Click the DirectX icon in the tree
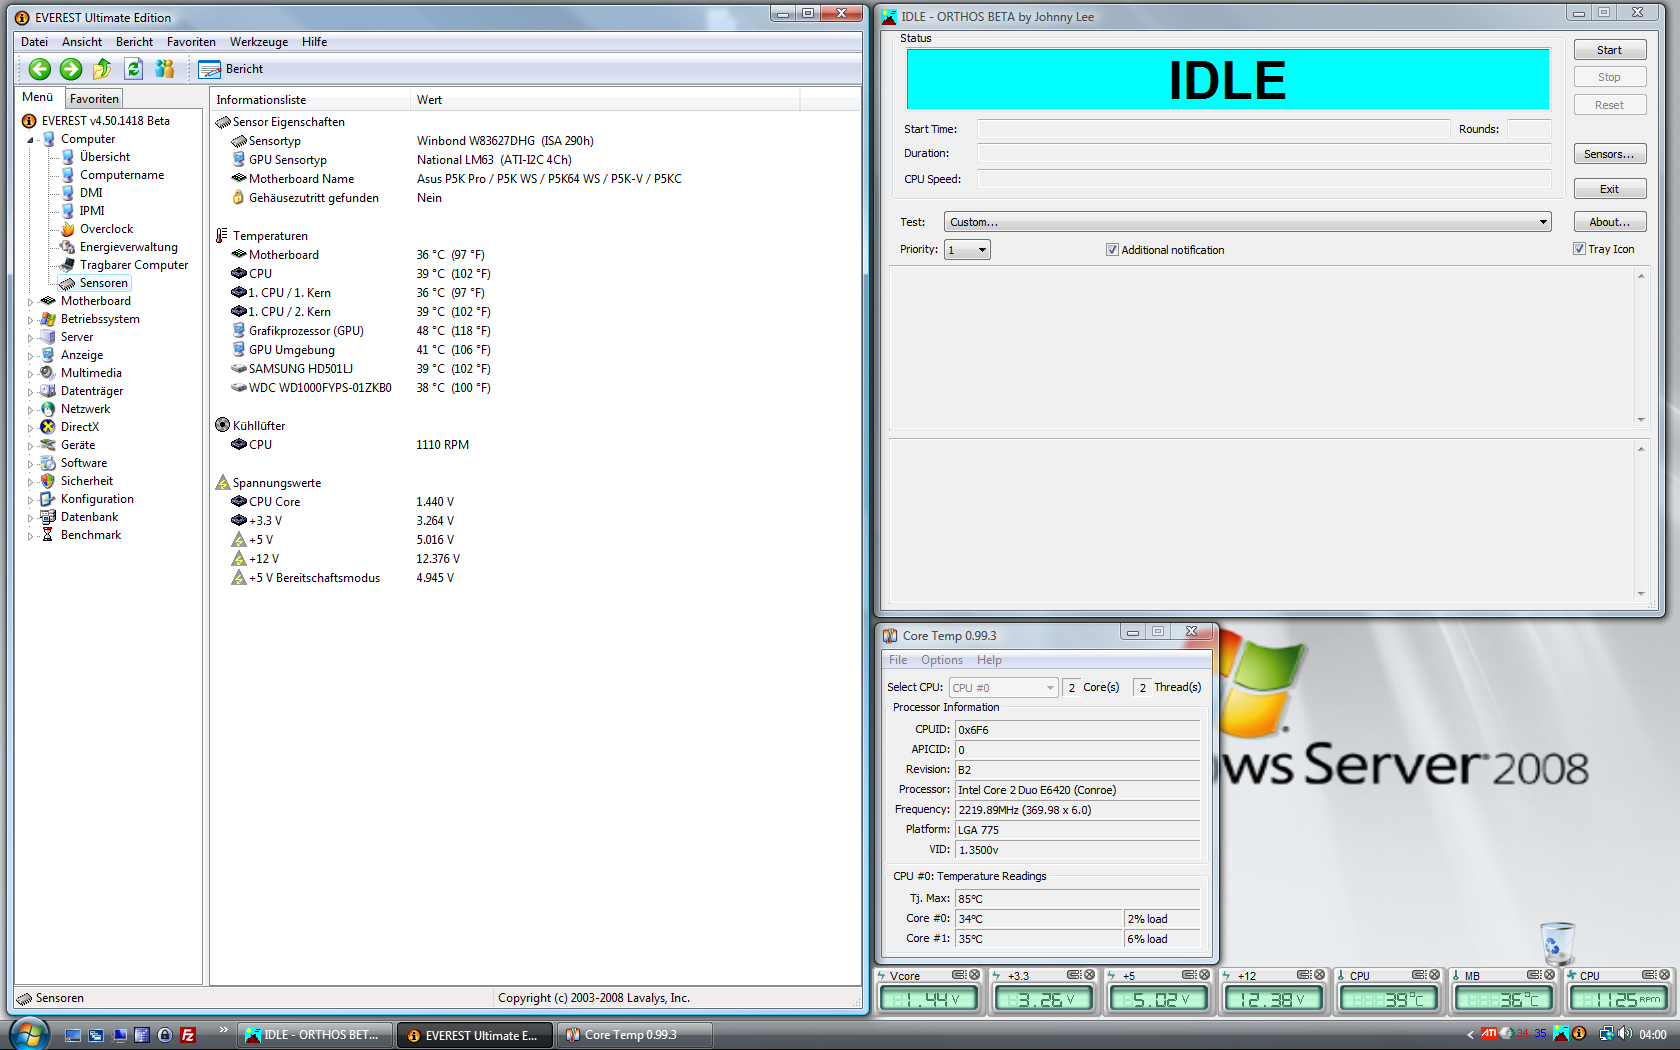Image resolution: width=1680 pixels, height=1050 pixels. [x=47, y=427]
